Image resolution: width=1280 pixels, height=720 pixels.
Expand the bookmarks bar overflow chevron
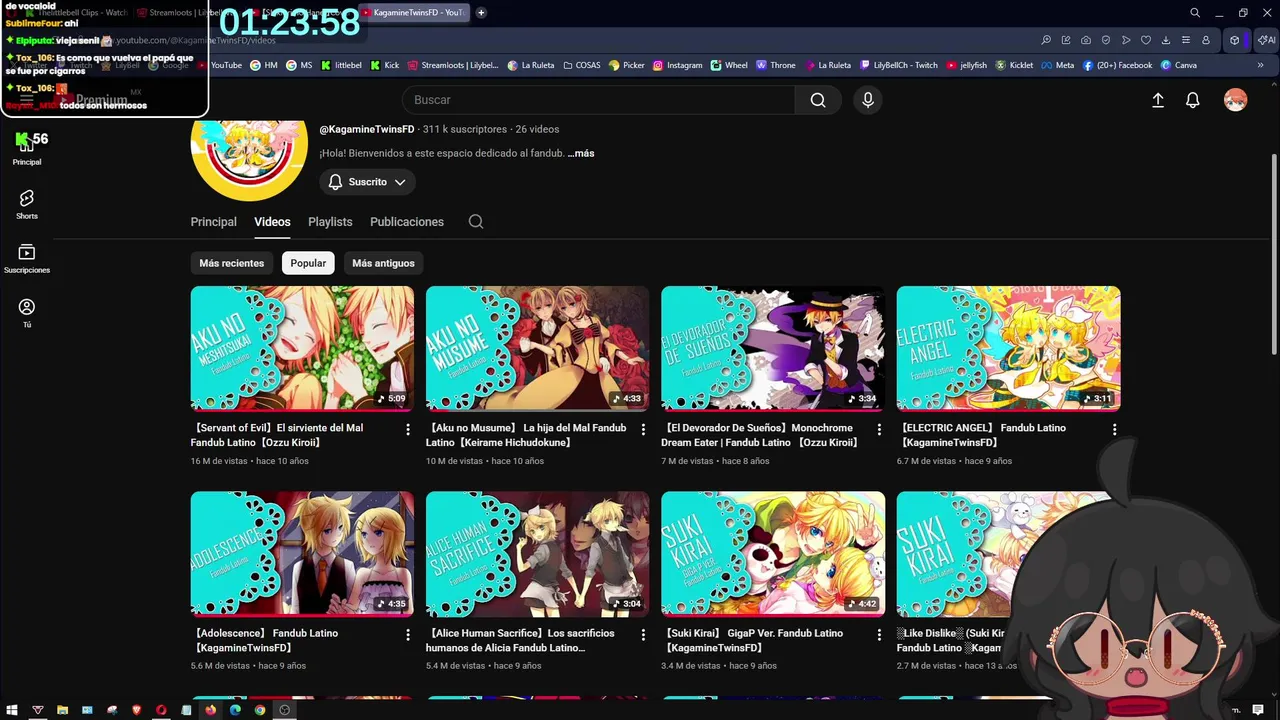pyautogui.click(x=1260, y=65)
